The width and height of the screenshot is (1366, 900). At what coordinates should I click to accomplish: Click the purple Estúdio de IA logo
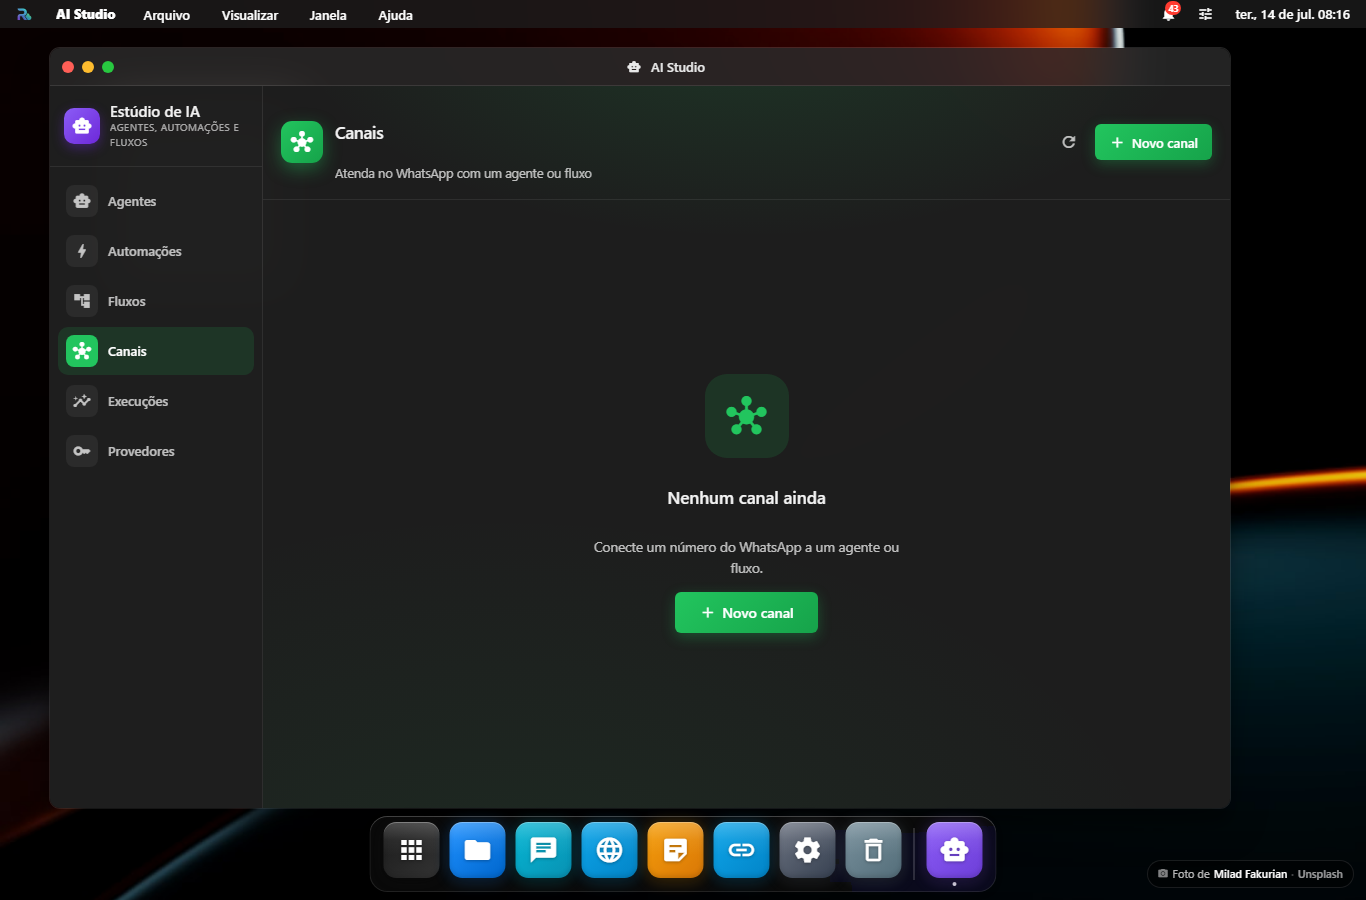(x=82, y=126)
